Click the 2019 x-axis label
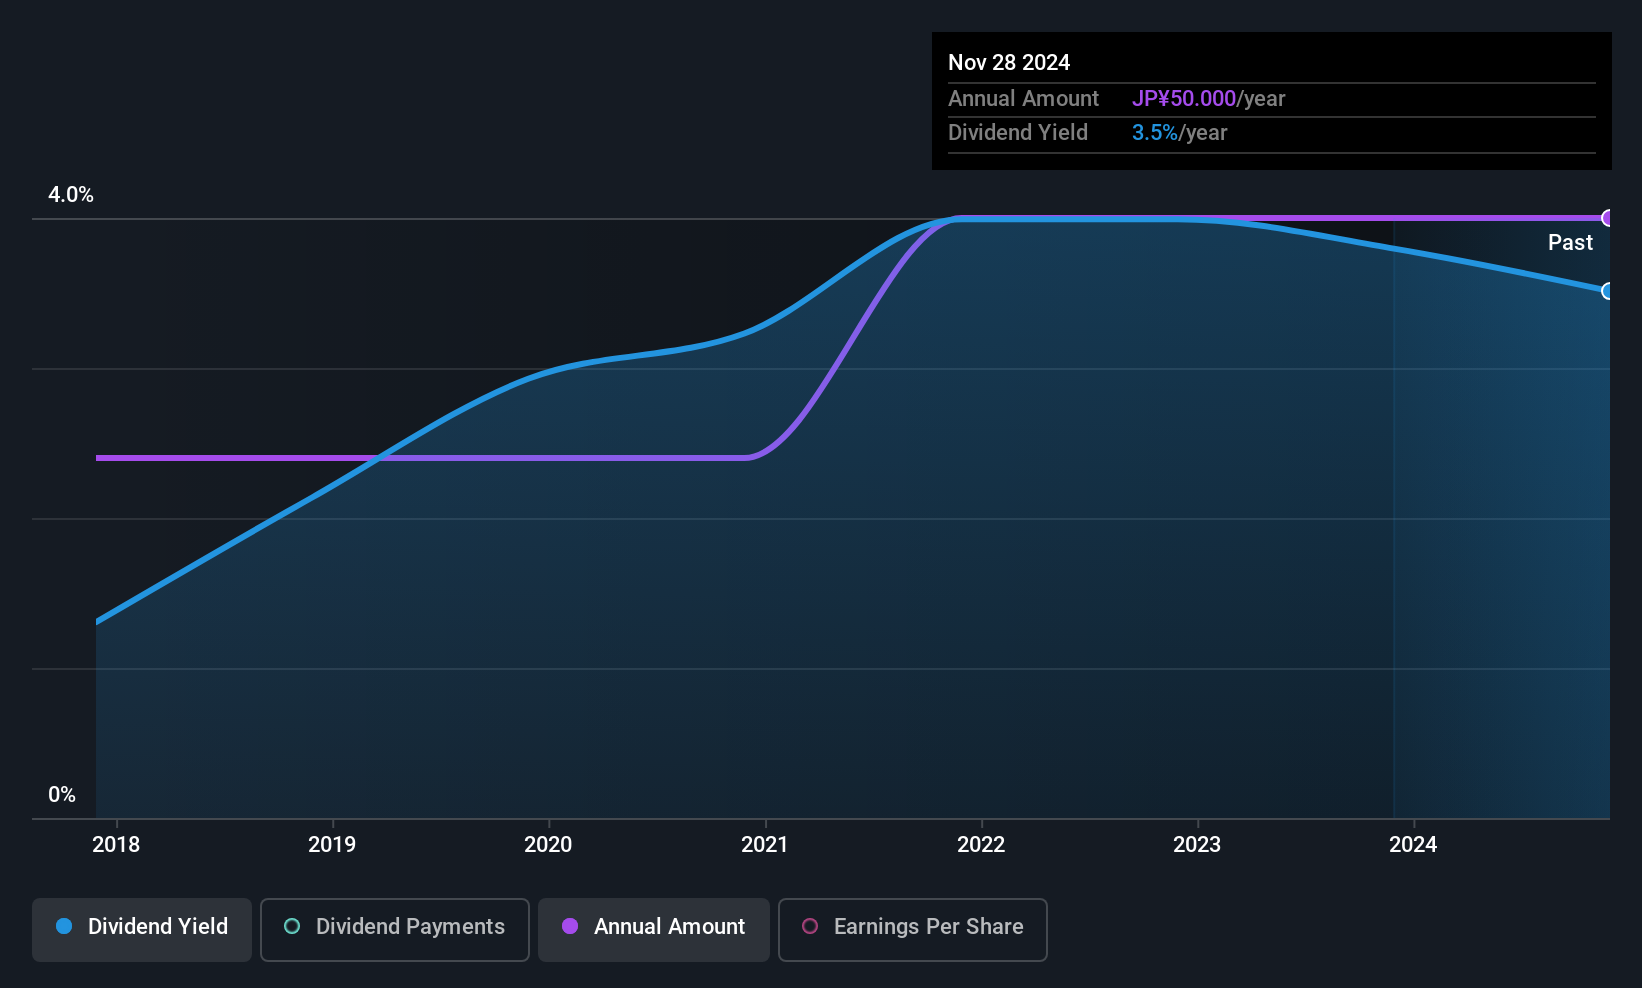The width and height of the screenshot is (1642, 988). [x=332, y=845]
